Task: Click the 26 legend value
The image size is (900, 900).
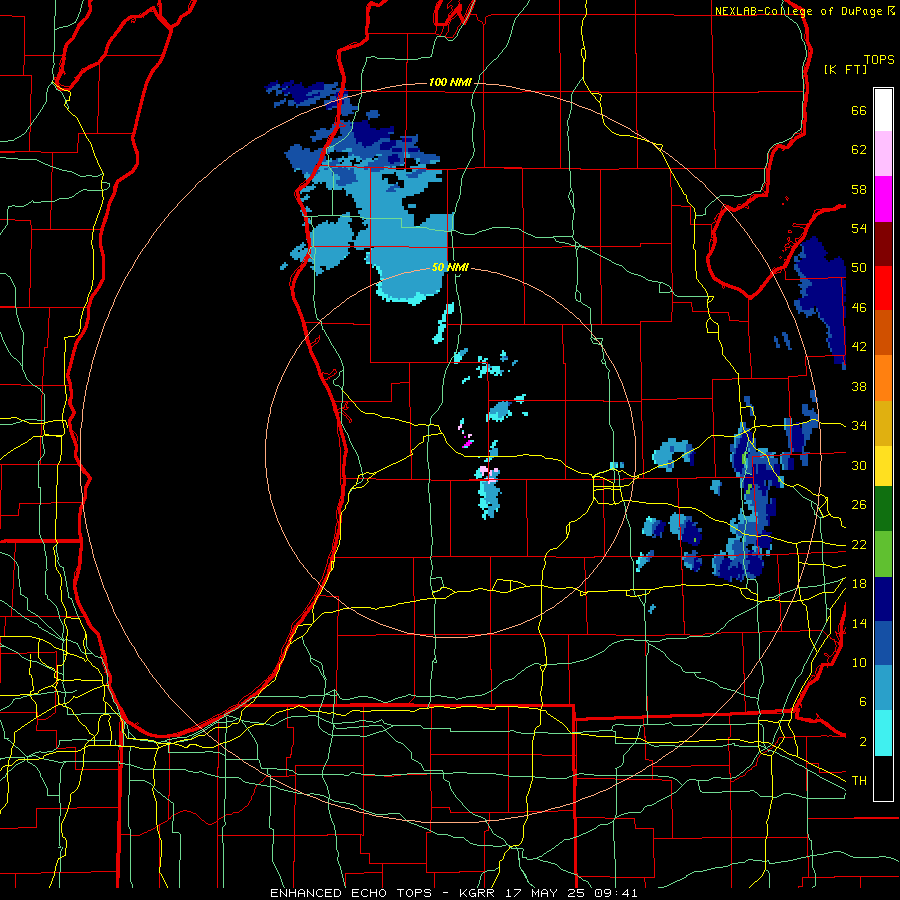Action: (859, 505)
